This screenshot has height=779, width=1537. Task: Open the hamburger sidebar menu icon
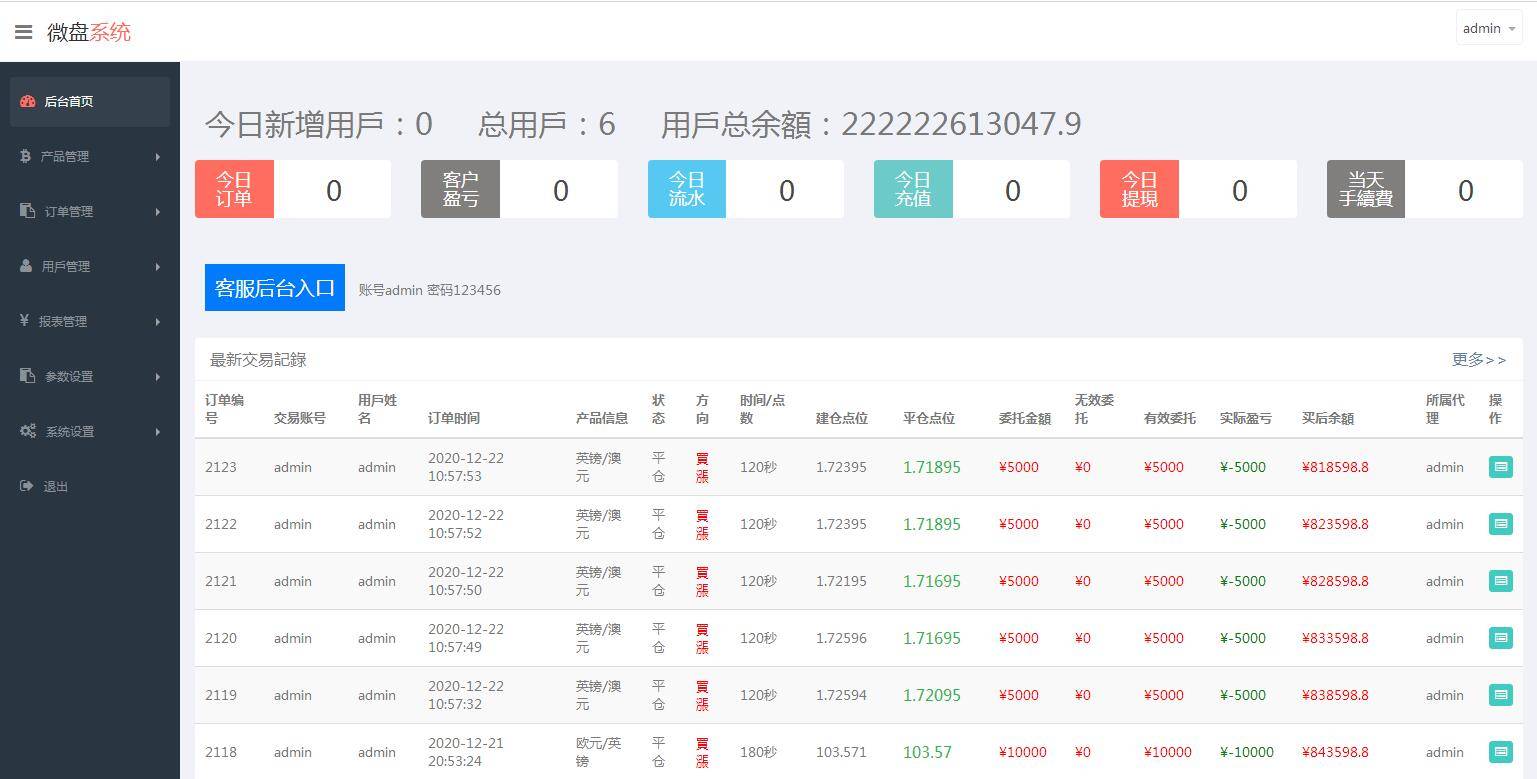24,31
